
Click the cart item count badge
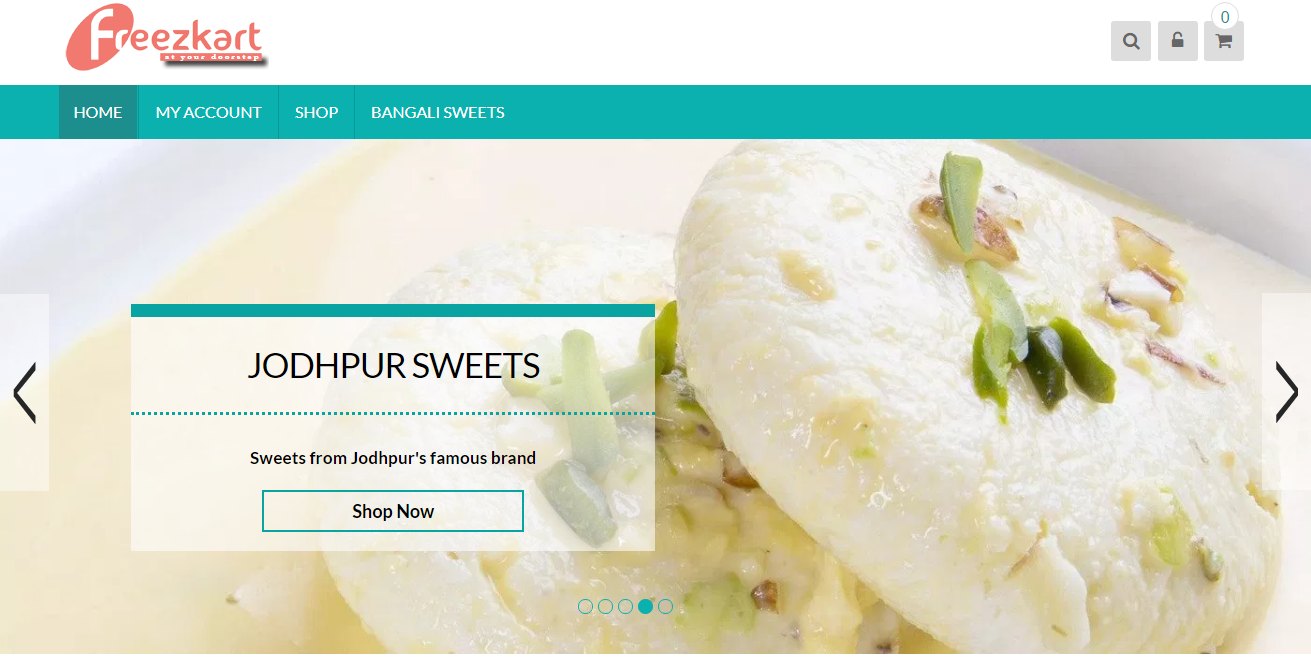[1225, 17]
